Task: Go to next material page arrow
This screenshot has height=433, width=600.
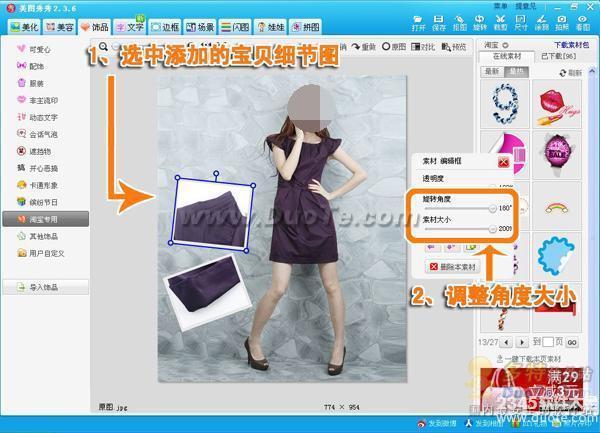Action: [522, 342]
